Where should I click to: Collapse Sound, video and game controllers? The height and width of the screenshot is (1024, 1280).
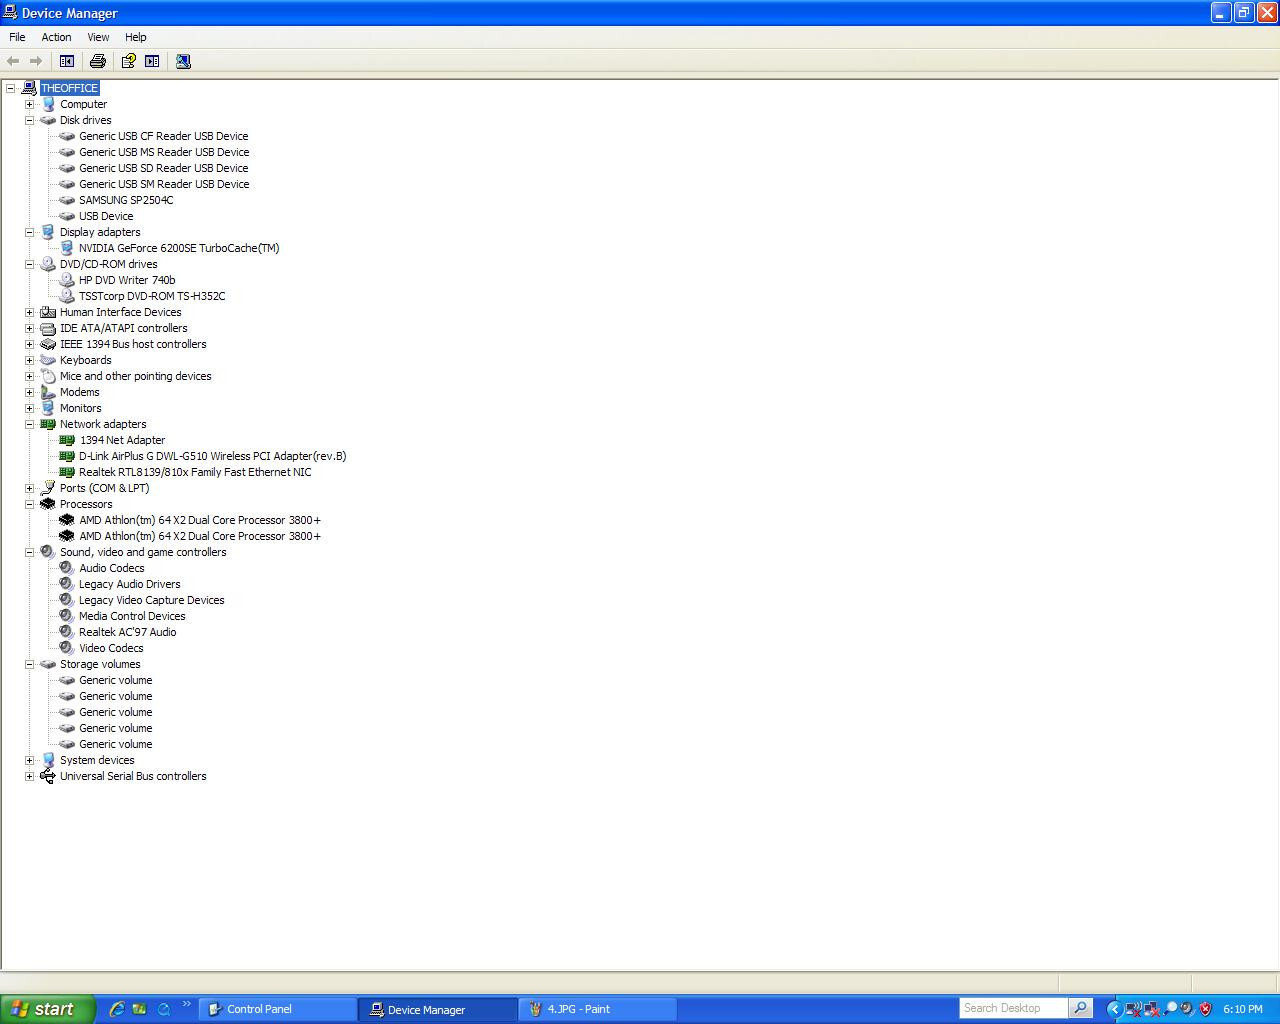point(29,552)
